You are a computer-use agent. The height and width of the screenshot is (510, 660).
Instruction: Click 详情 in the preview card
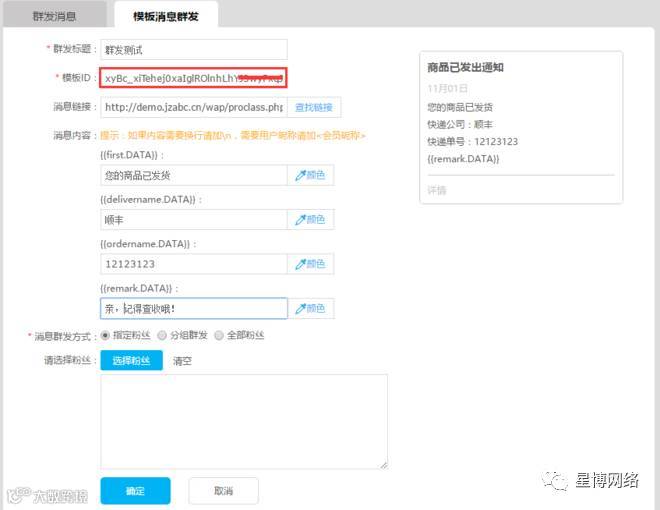click(x=436, y=191)
